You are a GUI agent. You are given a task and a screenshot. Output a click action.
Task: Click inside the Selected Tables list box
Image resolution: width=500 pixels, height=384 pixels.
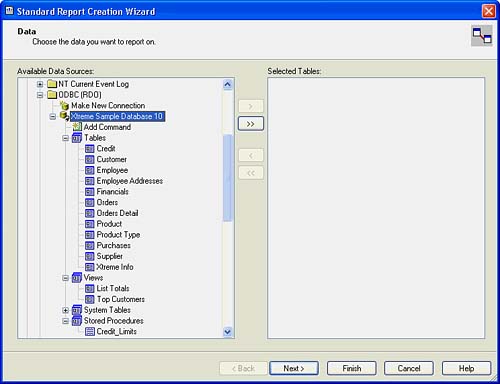point(376,208)
